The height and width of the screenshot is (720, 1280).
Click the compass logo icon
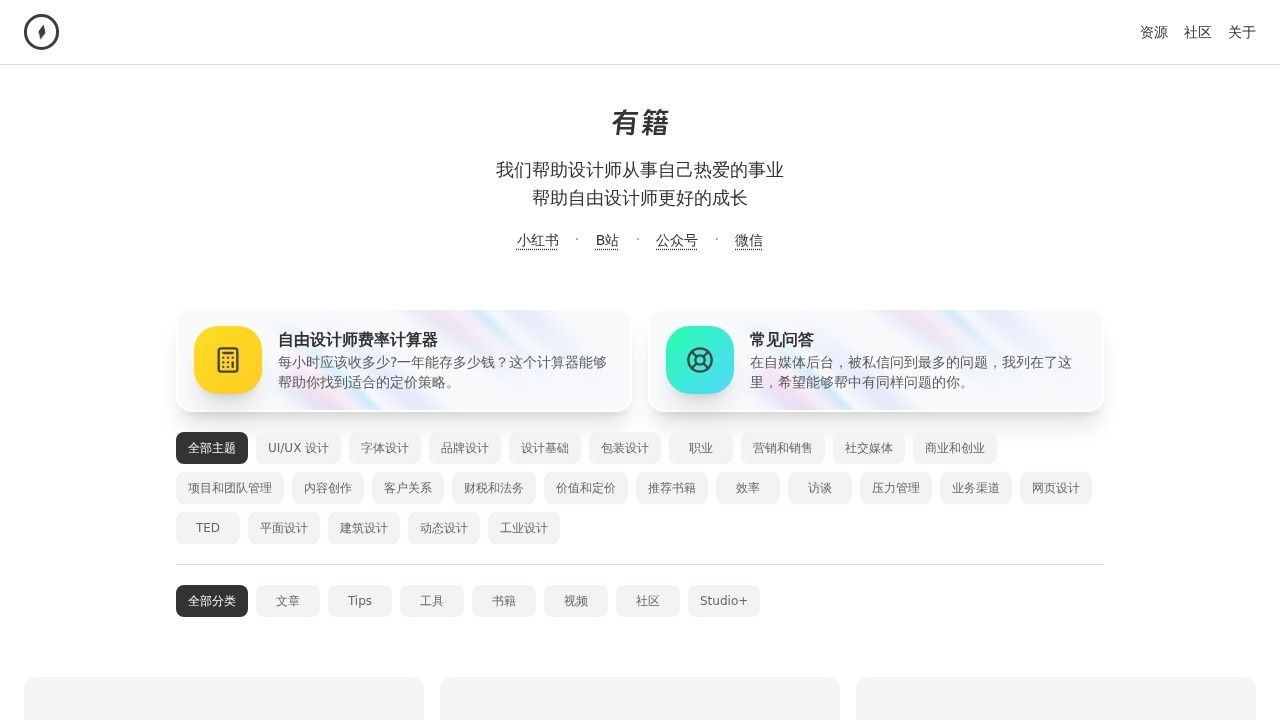tap(41, 32)
